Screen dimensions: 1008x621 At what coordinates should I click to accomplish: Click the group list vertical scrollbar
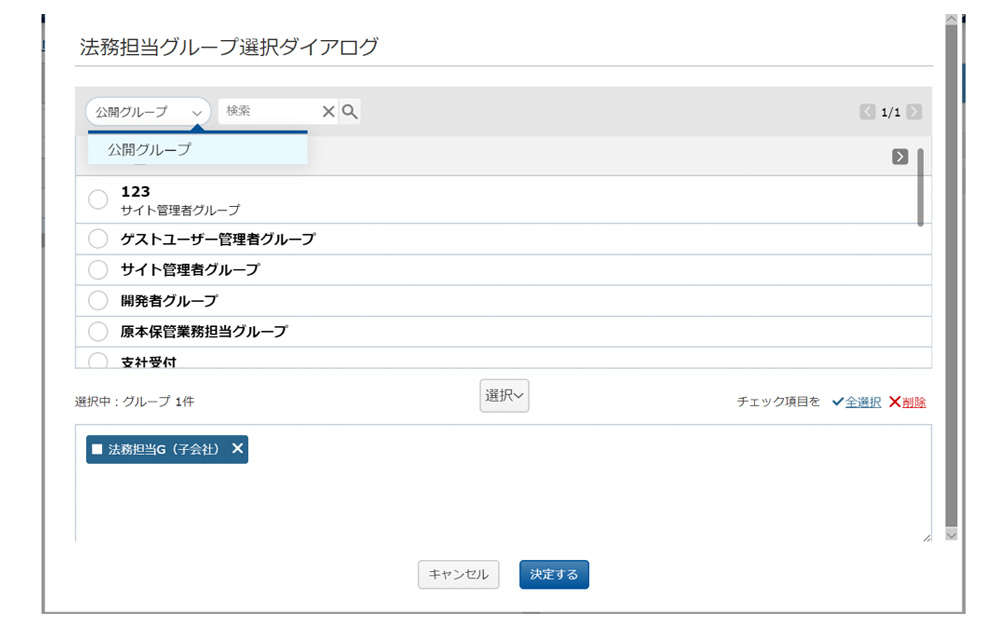pos(920,190)
